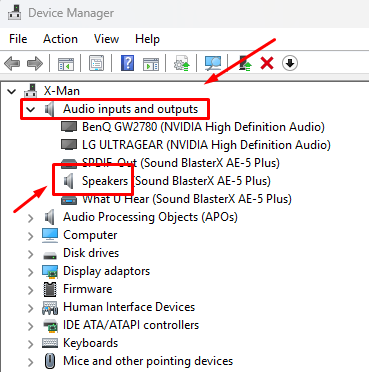Expand the Display adaptors chevron
This screenshot has width=369, height=372.
pyautogui.click(x=31, y=272)
